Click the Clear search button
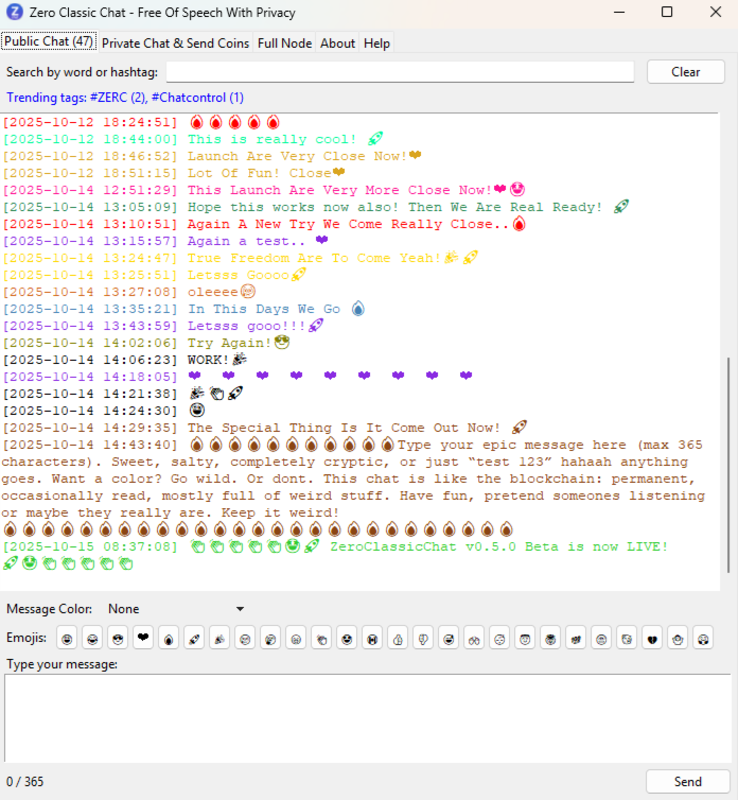Screen dimensions: 738x800 pos(685,72)
